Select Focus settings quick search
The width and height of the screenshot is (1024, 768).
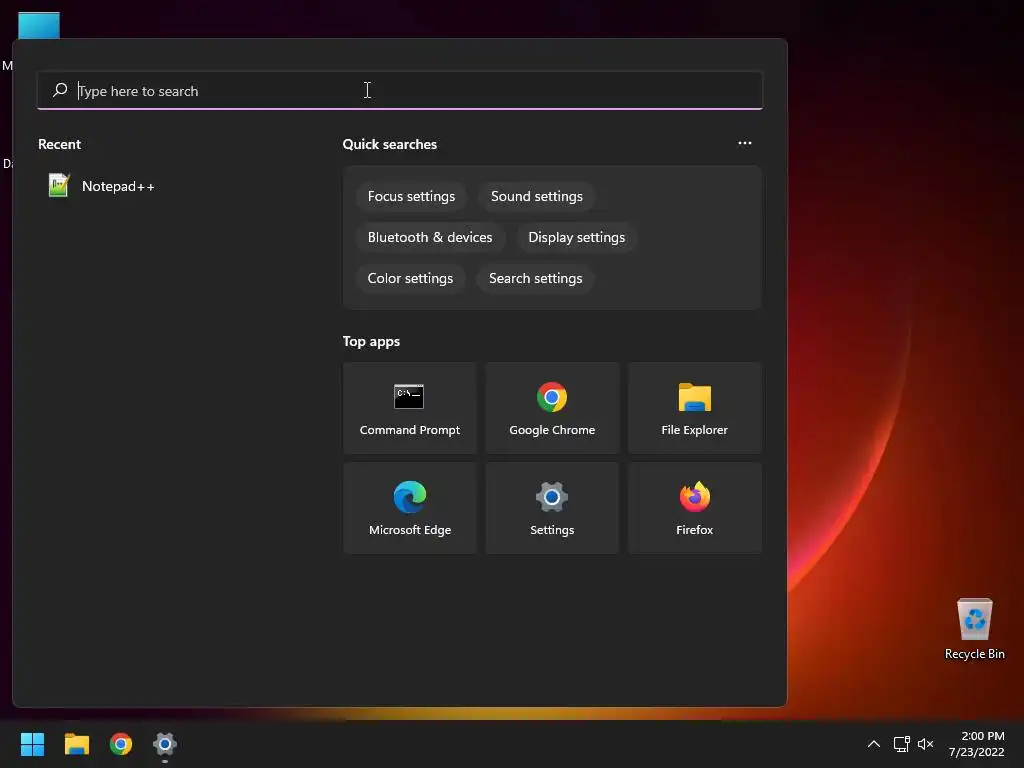411,197
